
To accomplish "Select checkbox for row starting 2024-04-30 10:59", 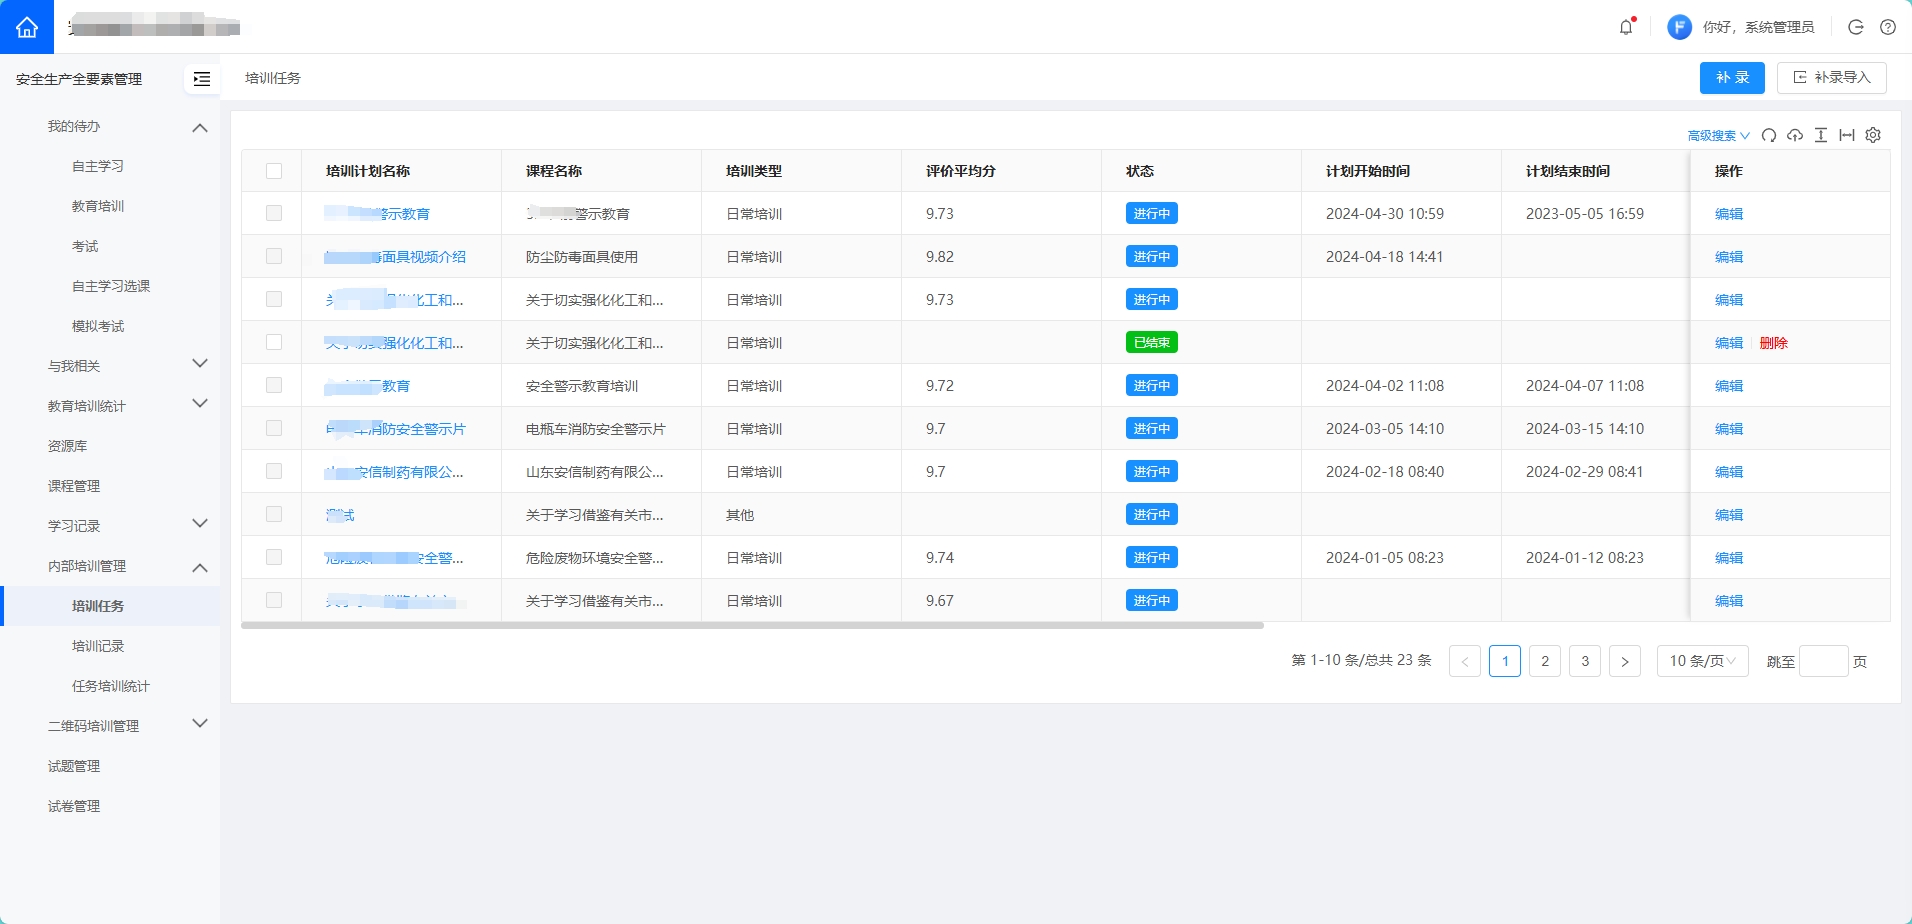I will click(x=274, y=213).
